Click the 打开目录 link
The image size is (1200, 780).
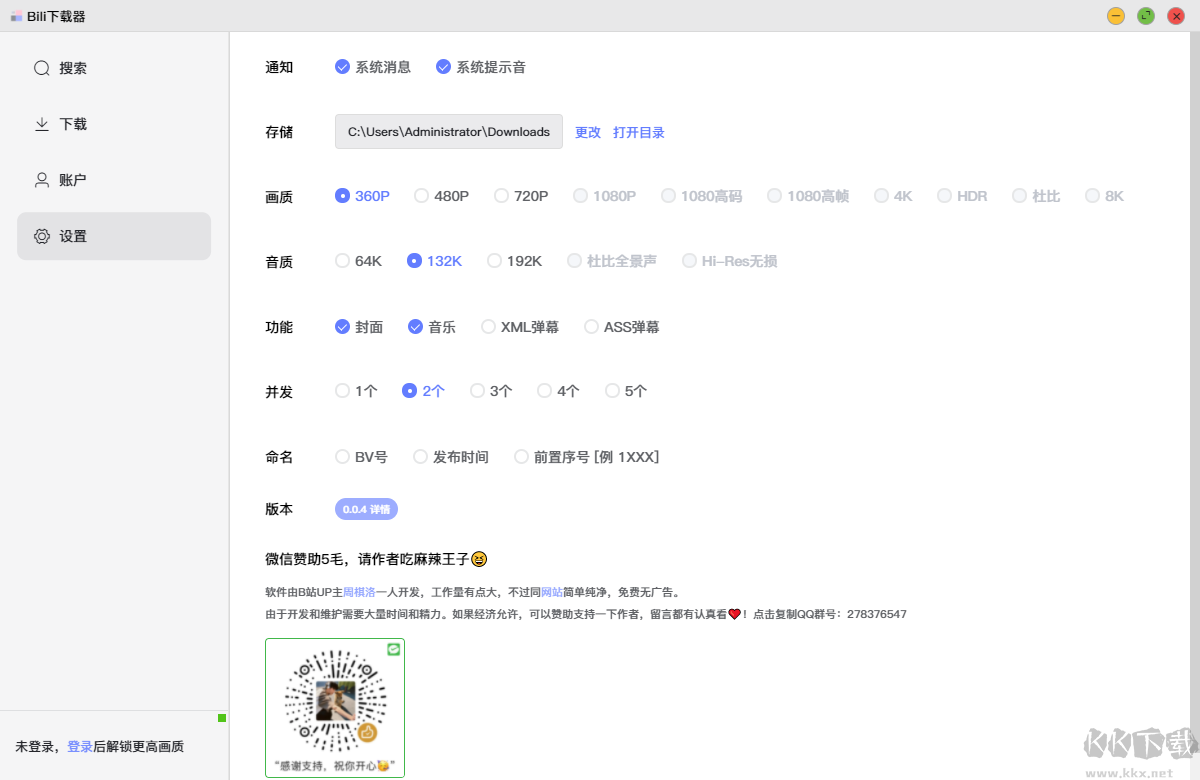click(639, 132)
